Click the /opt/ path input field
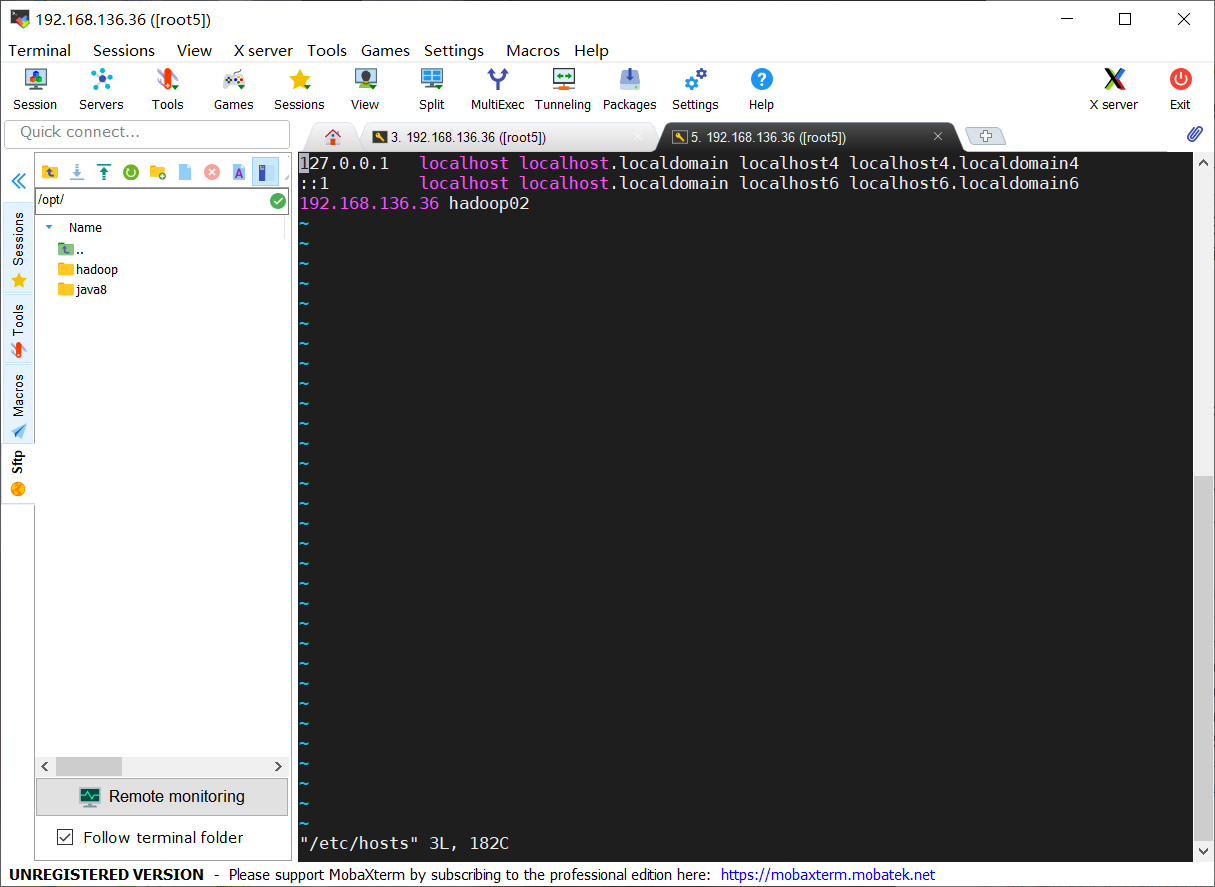1215x887 pixels. 151,200
